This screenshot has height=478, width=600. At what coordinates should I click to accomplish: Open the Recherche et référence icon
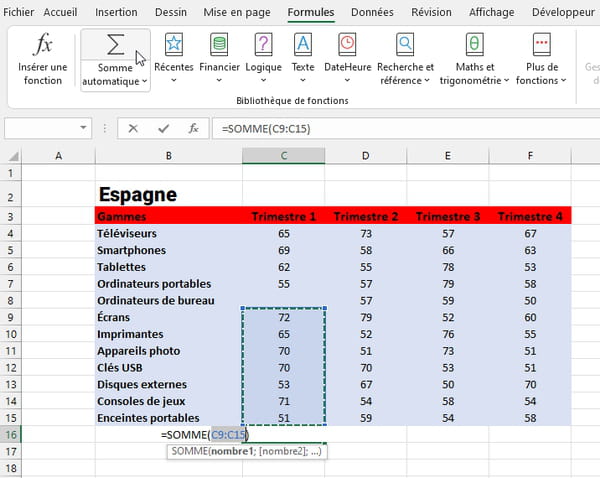[405, 44]
